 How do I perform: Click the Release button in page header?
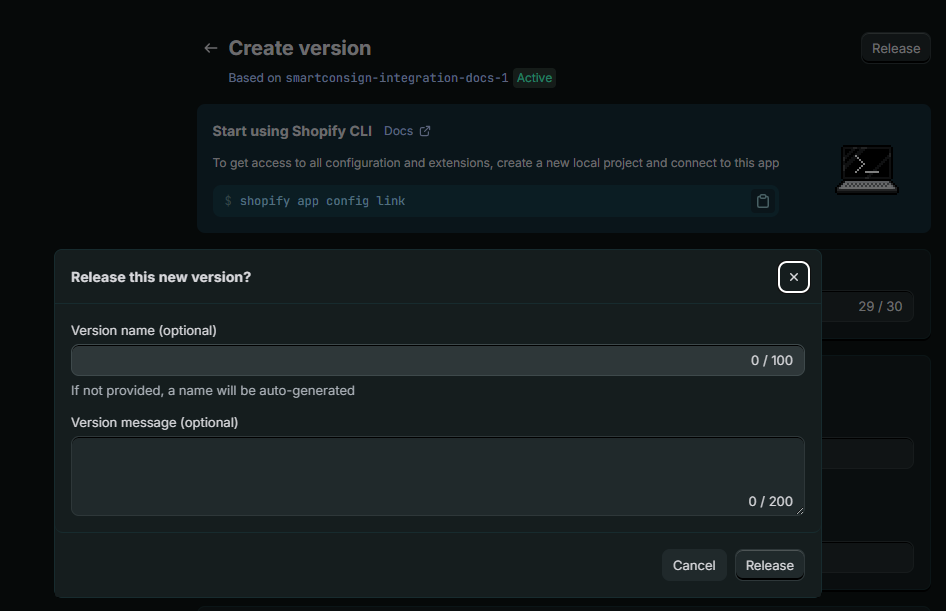coord(895,48)
